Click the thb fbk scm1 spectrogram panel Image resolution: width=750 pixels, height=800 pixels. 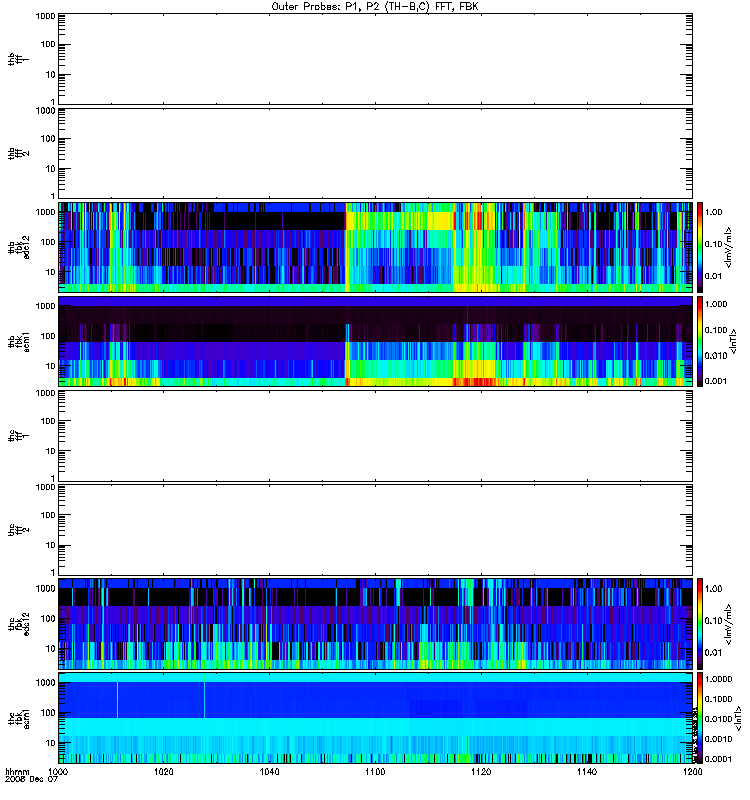pos(375,341)
